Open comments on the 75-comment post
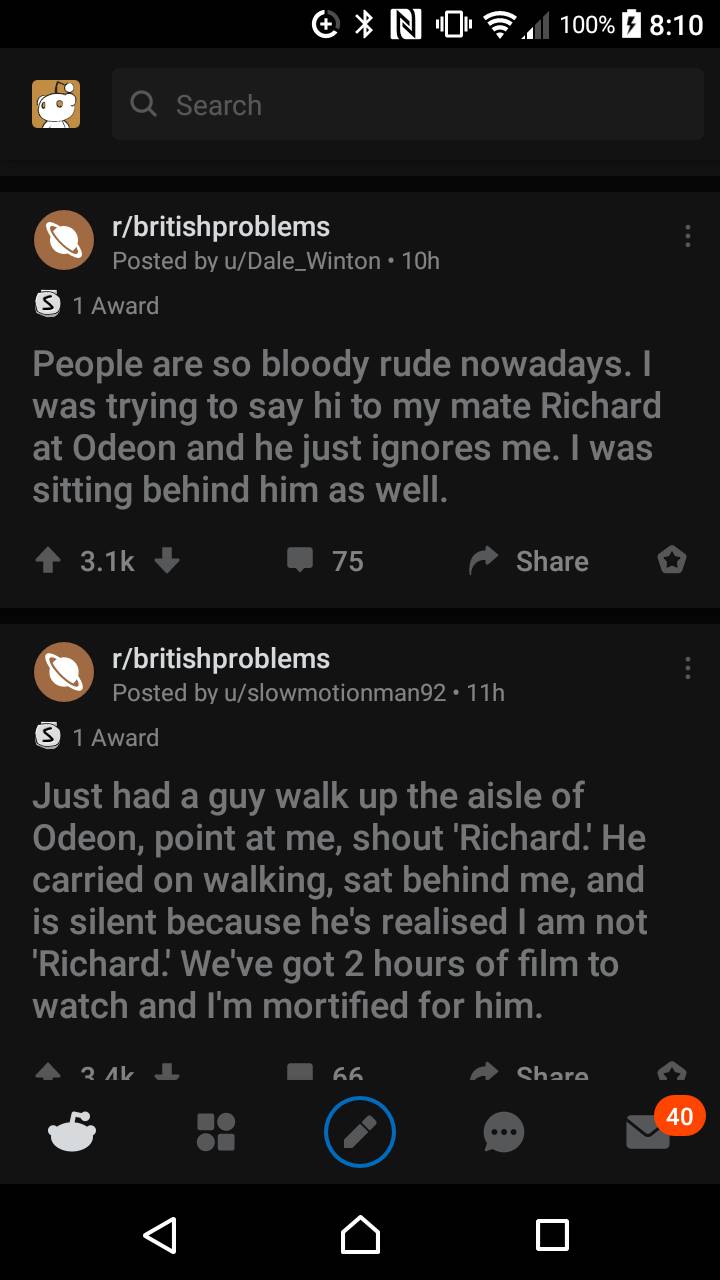Screen dimensions: 720x1280 point(325,561)
